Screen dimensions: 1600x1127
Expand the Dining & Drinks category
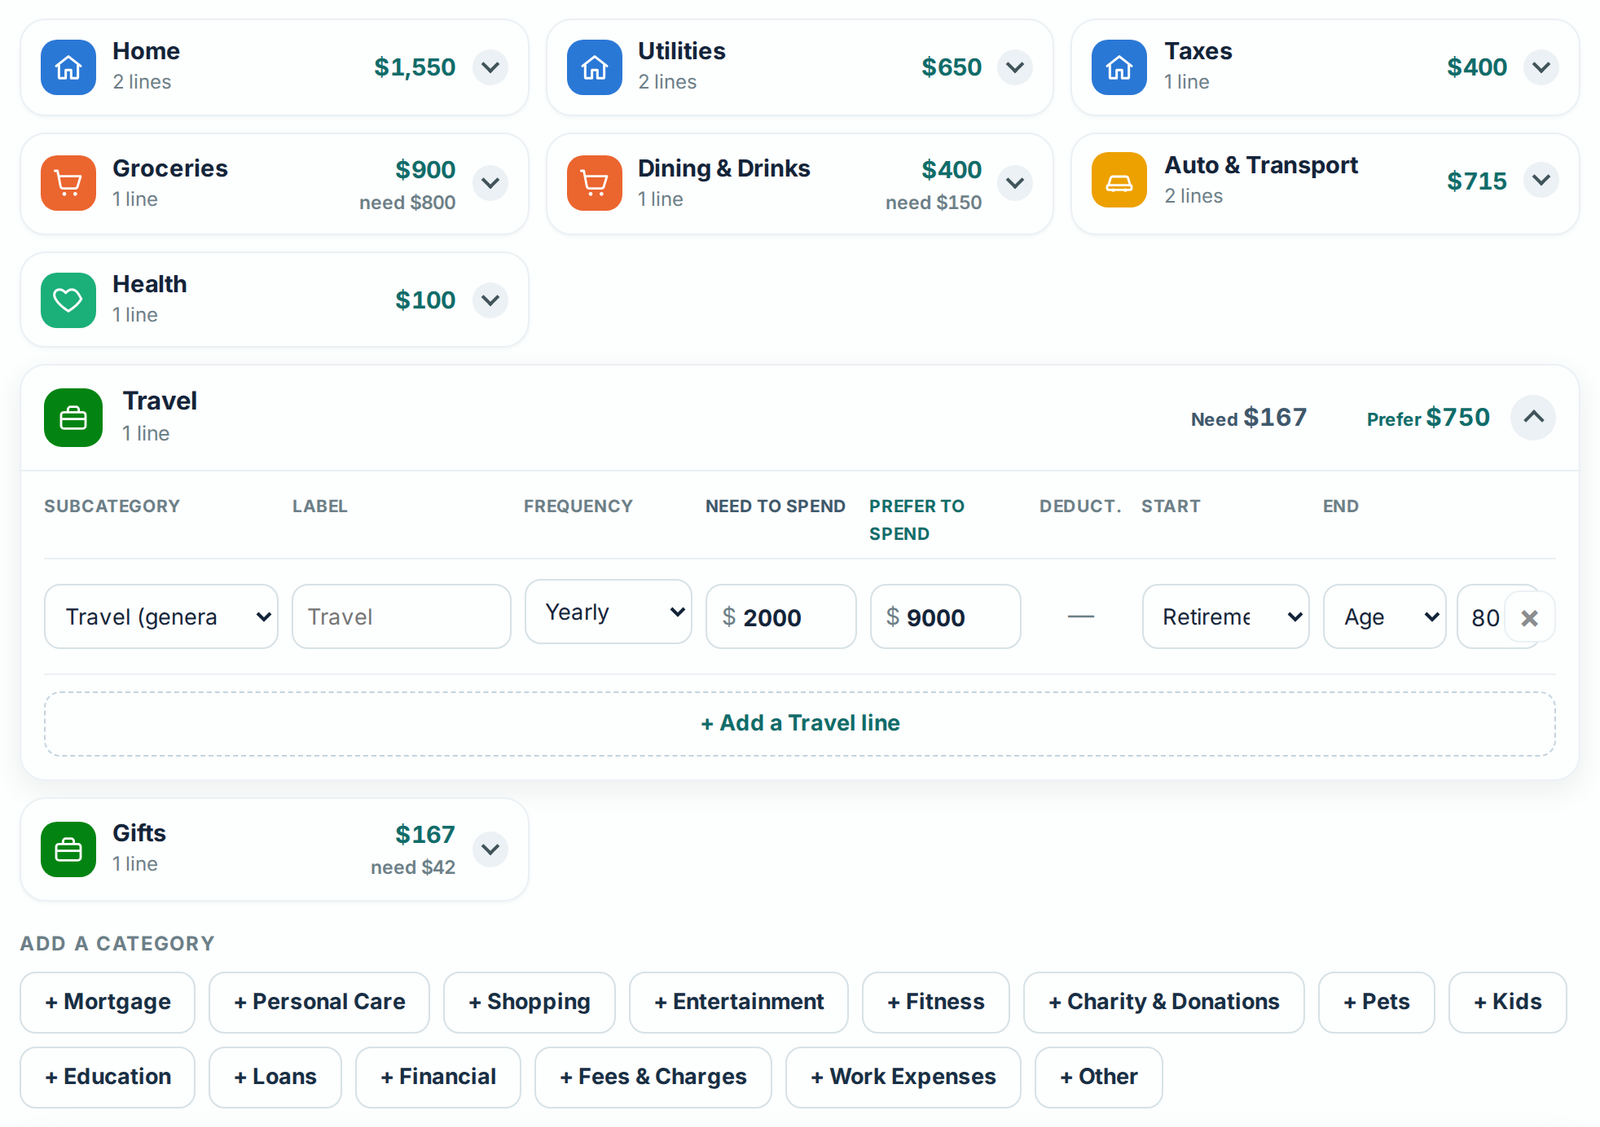[x=1015, y=183]
